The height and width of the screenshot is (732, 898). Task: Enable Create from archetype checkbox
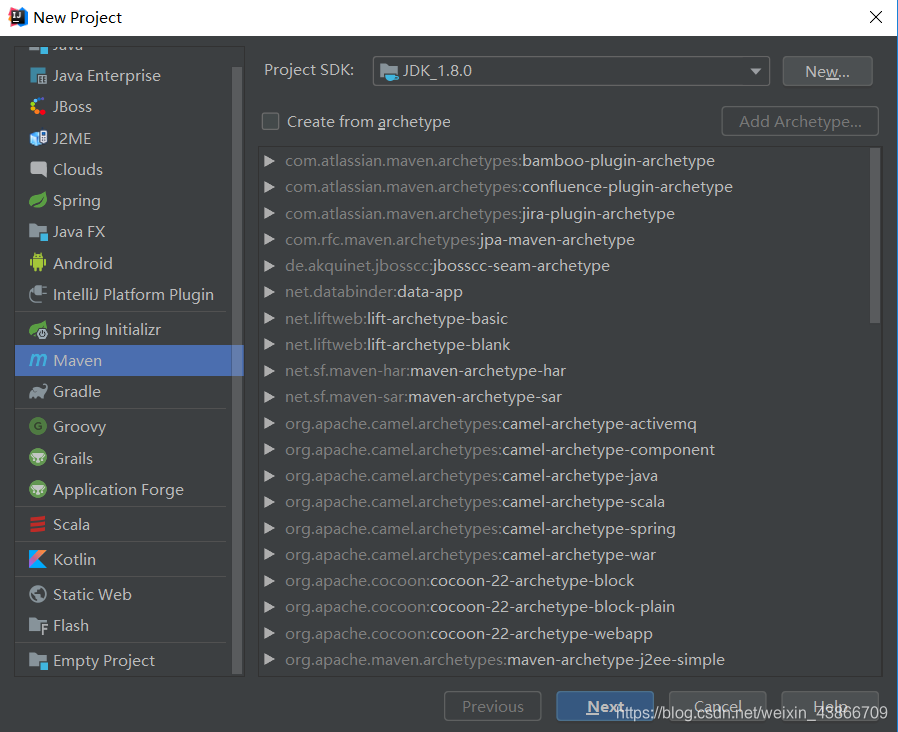270,121
